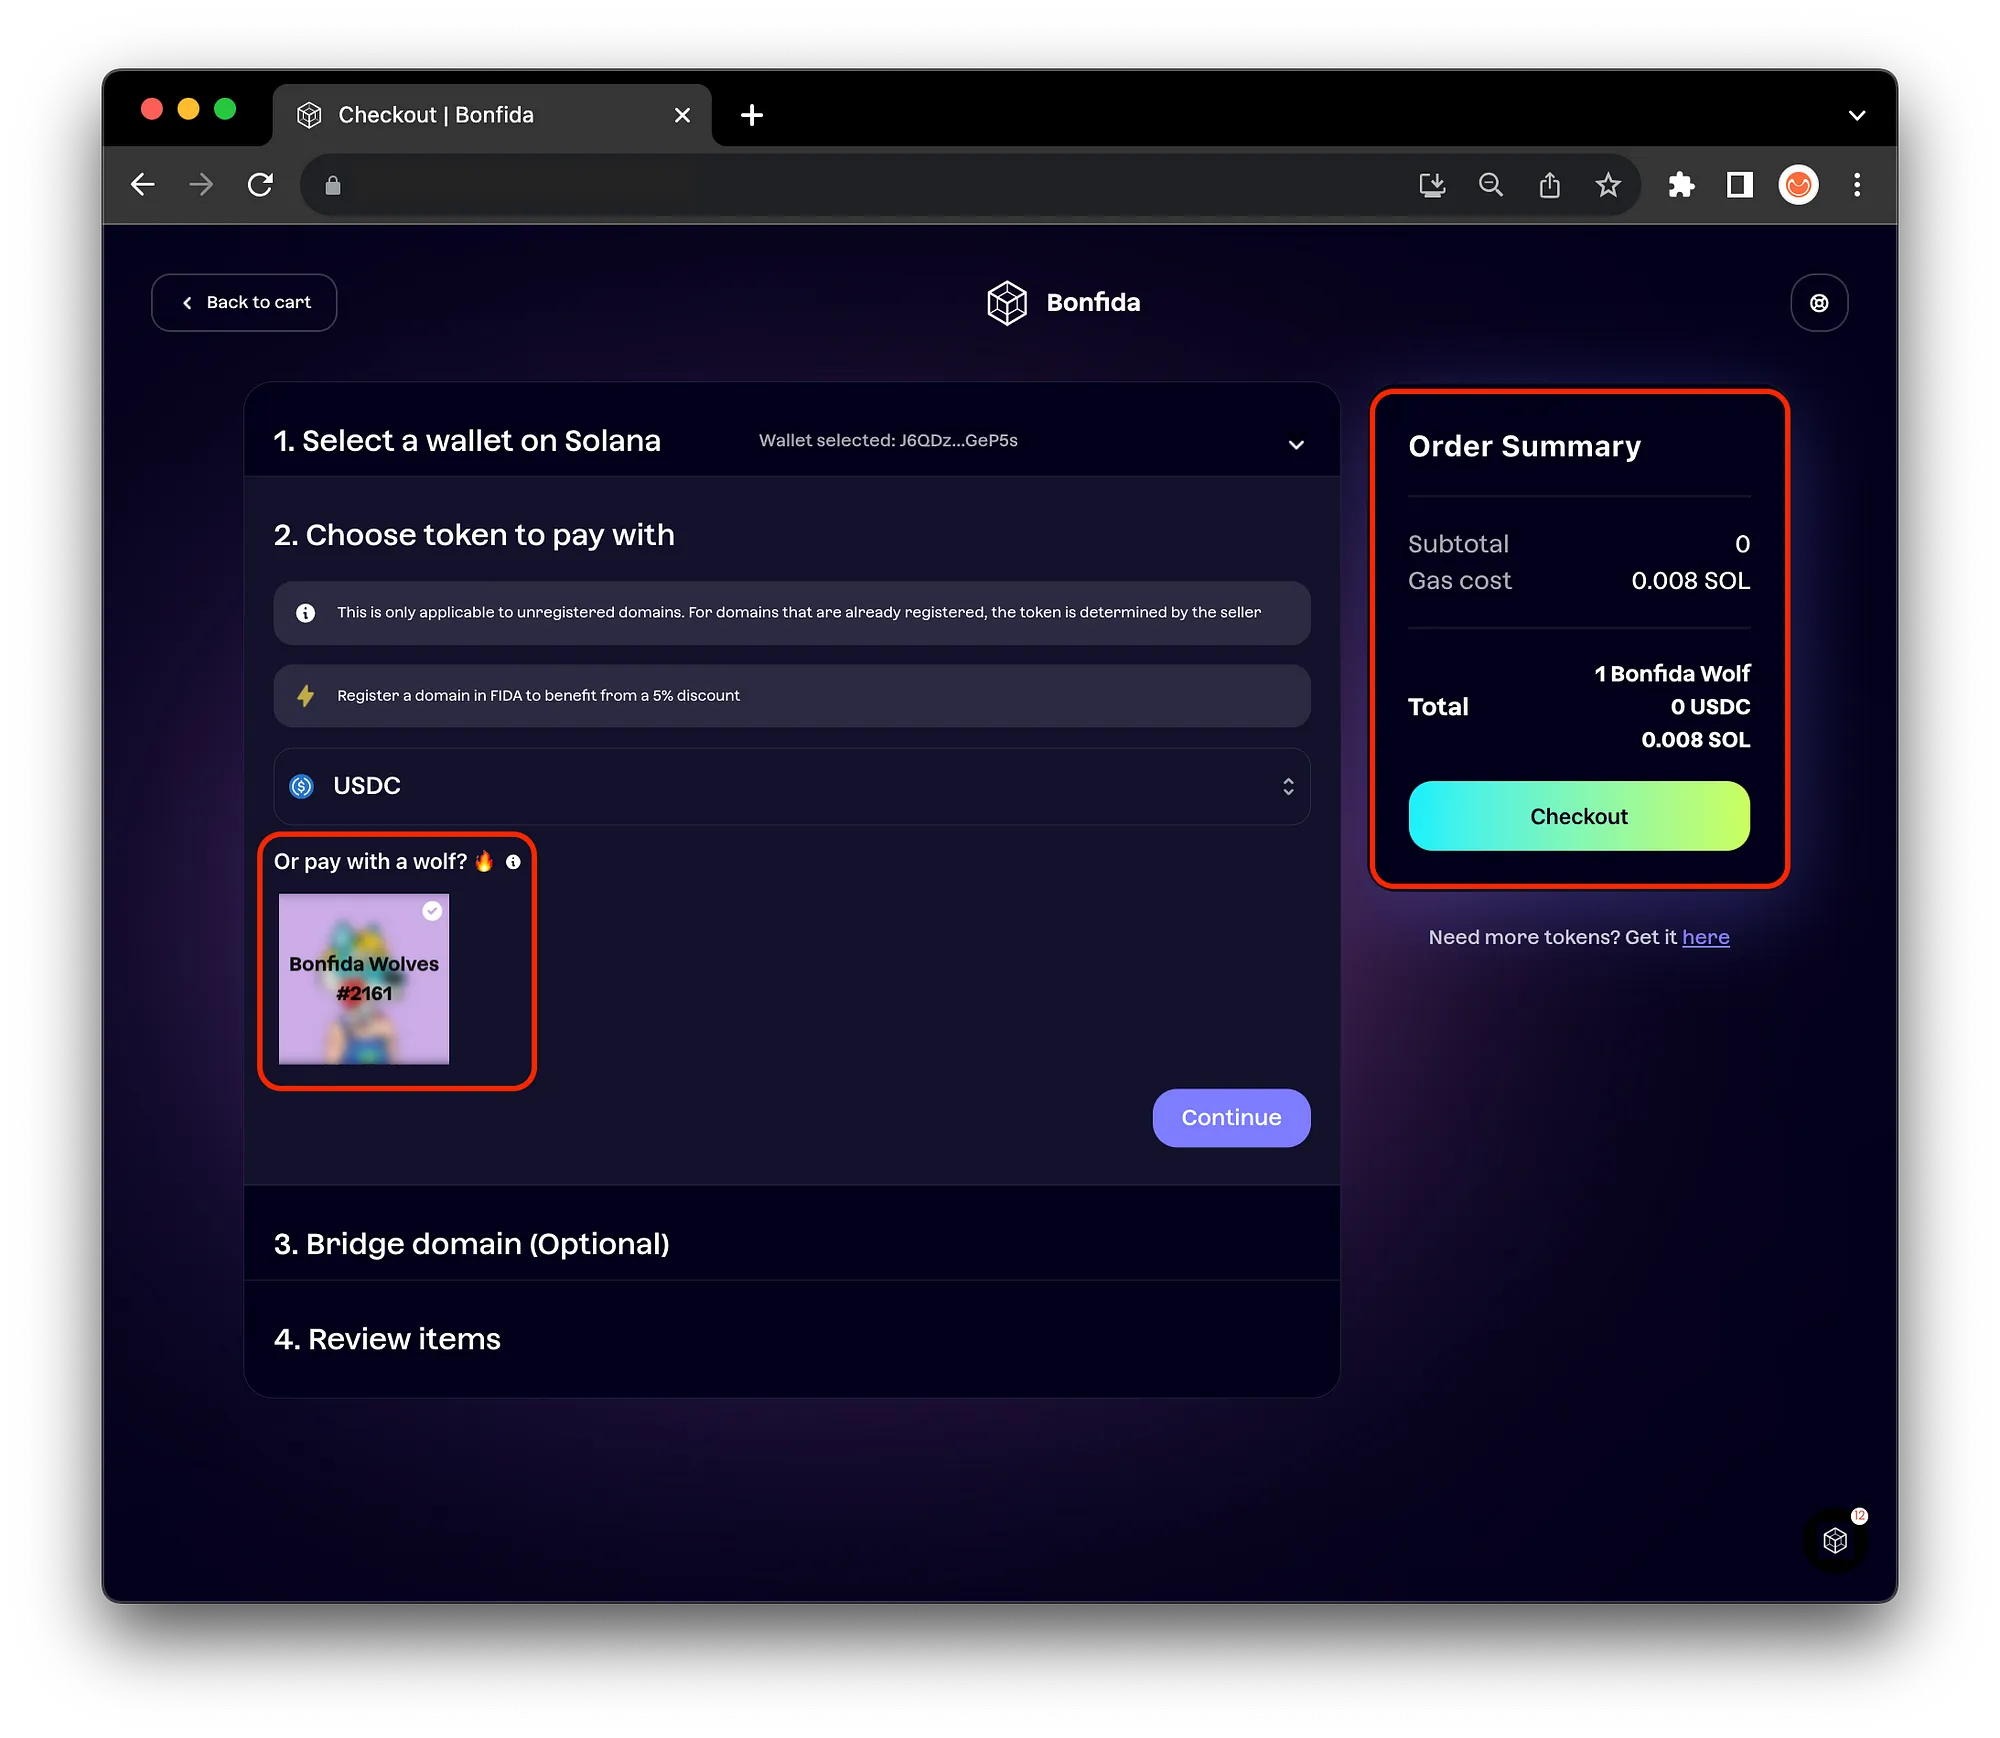The height and width of the screenshot is (1738, 2000).
Task: Click the '2. Choose token to pay with' heading
Action: point(474,535)
